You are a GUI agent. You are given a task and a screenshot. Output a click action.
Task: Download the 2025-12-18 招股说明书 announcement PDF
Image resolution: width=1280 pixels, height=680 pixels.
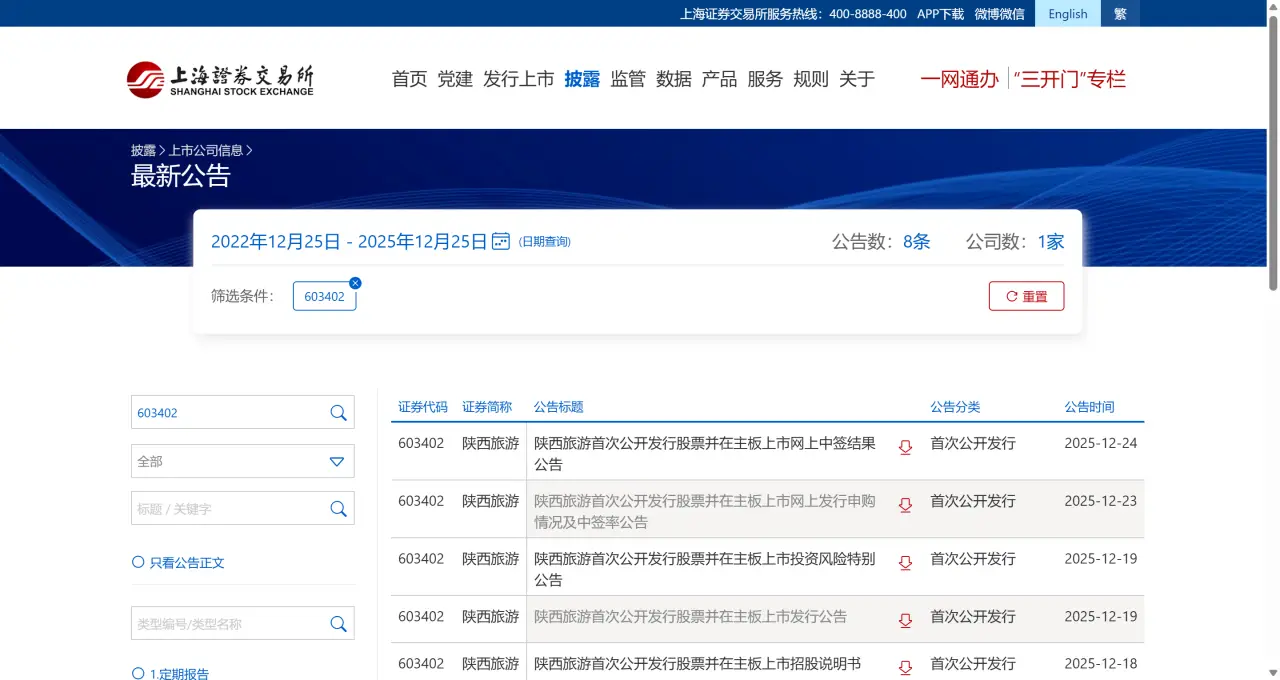pyautogui.click(x=905, y=666)
